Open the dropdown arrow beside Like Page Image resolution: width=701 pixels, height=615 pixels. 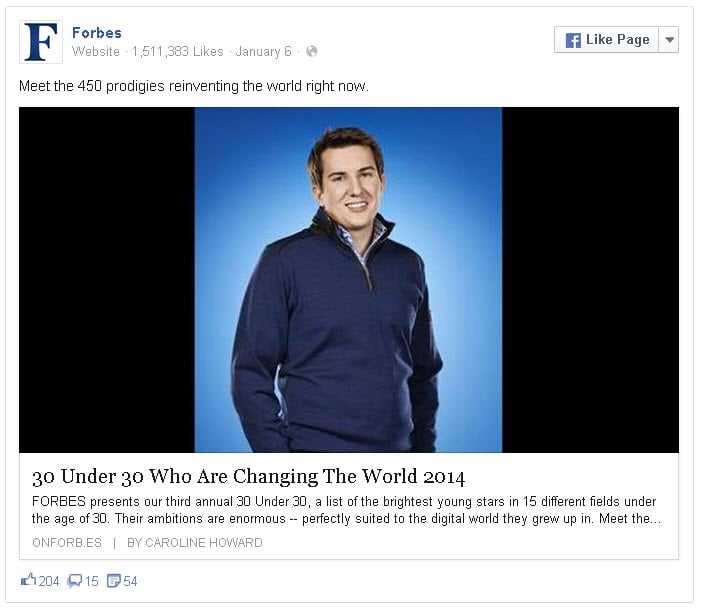[x=669, y=40]
